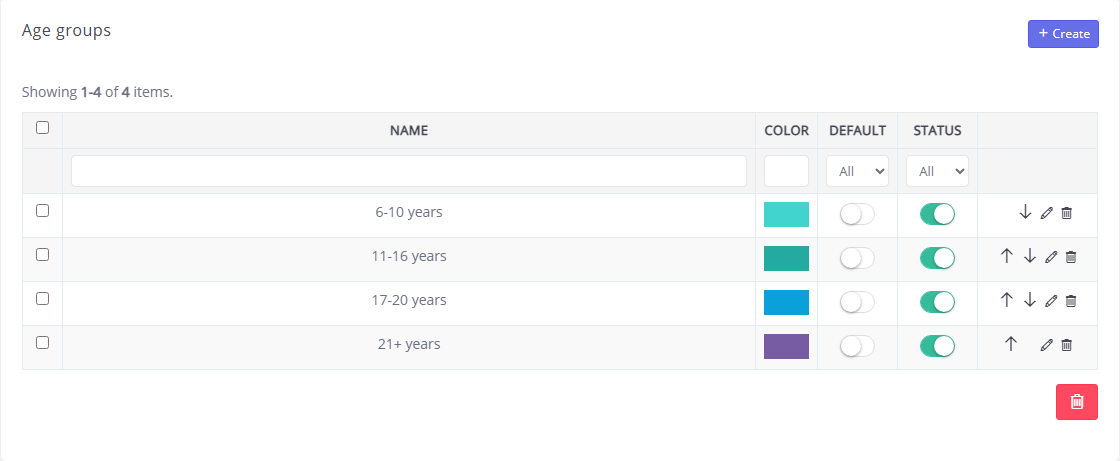Screen dimensions: 1120x461
Task: Click the Name filter input field
Action: (409, 172)
